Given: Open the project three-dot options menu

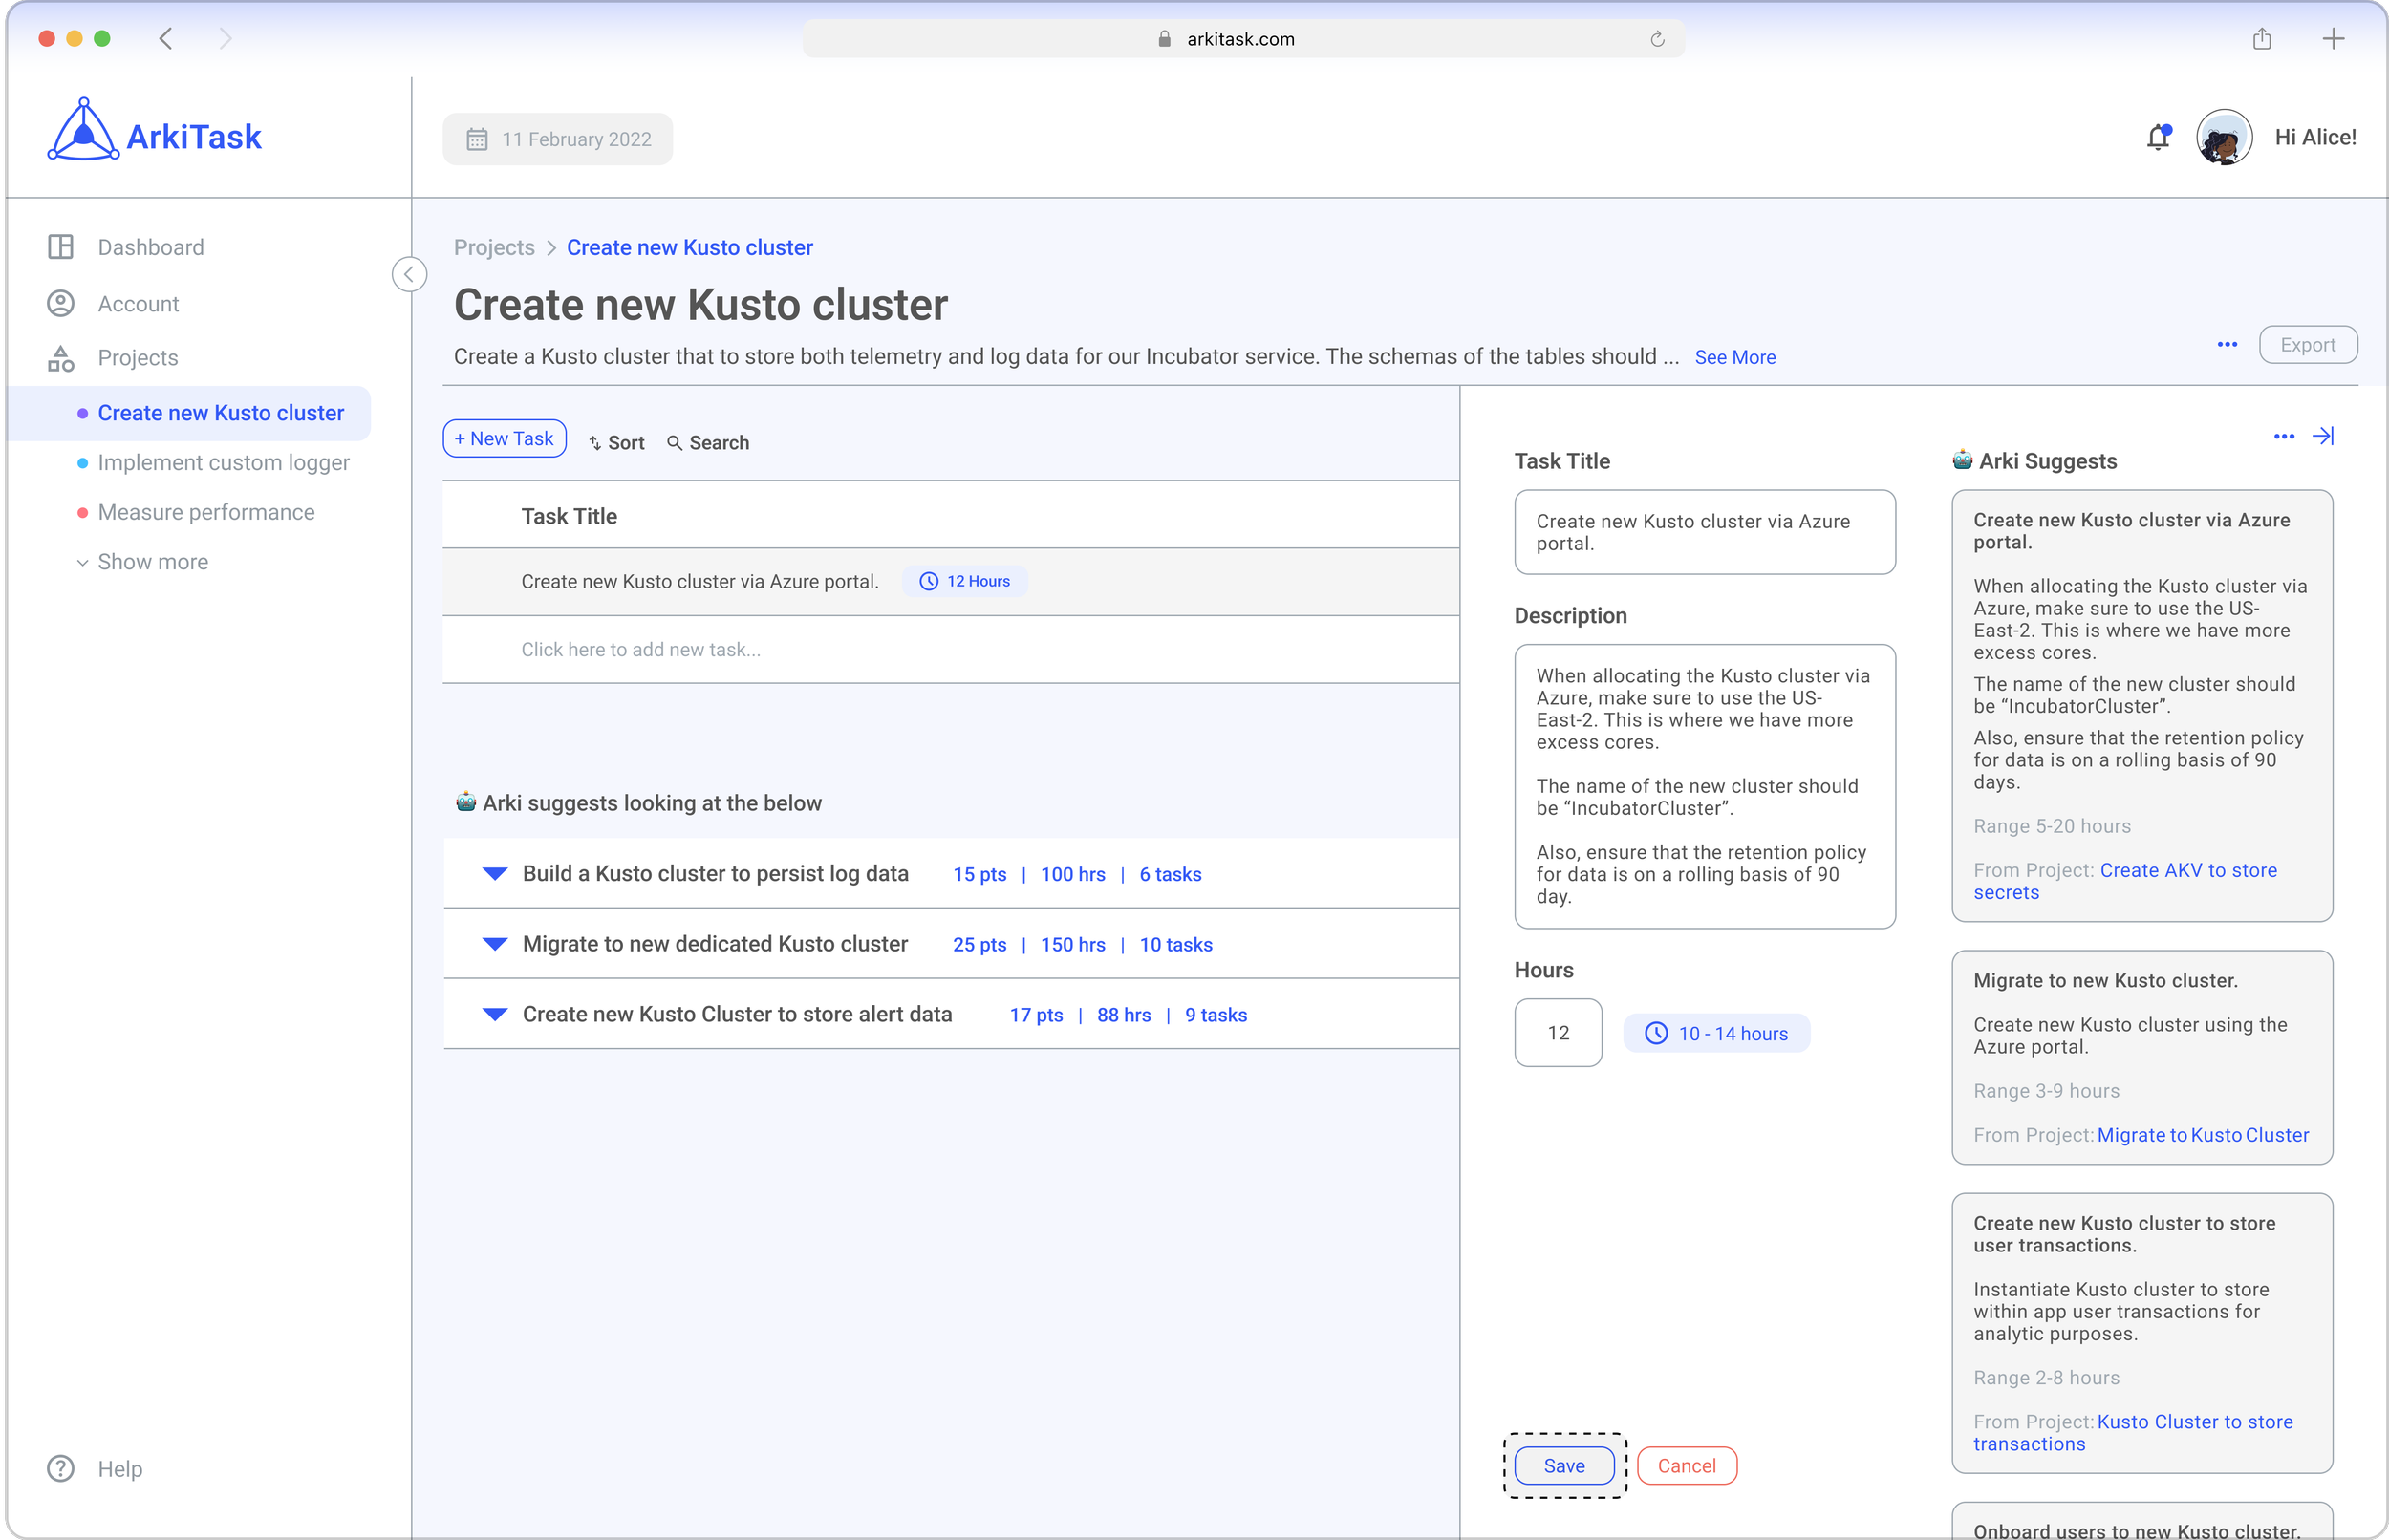Looking at the screenshot, I should point(2227,344).
